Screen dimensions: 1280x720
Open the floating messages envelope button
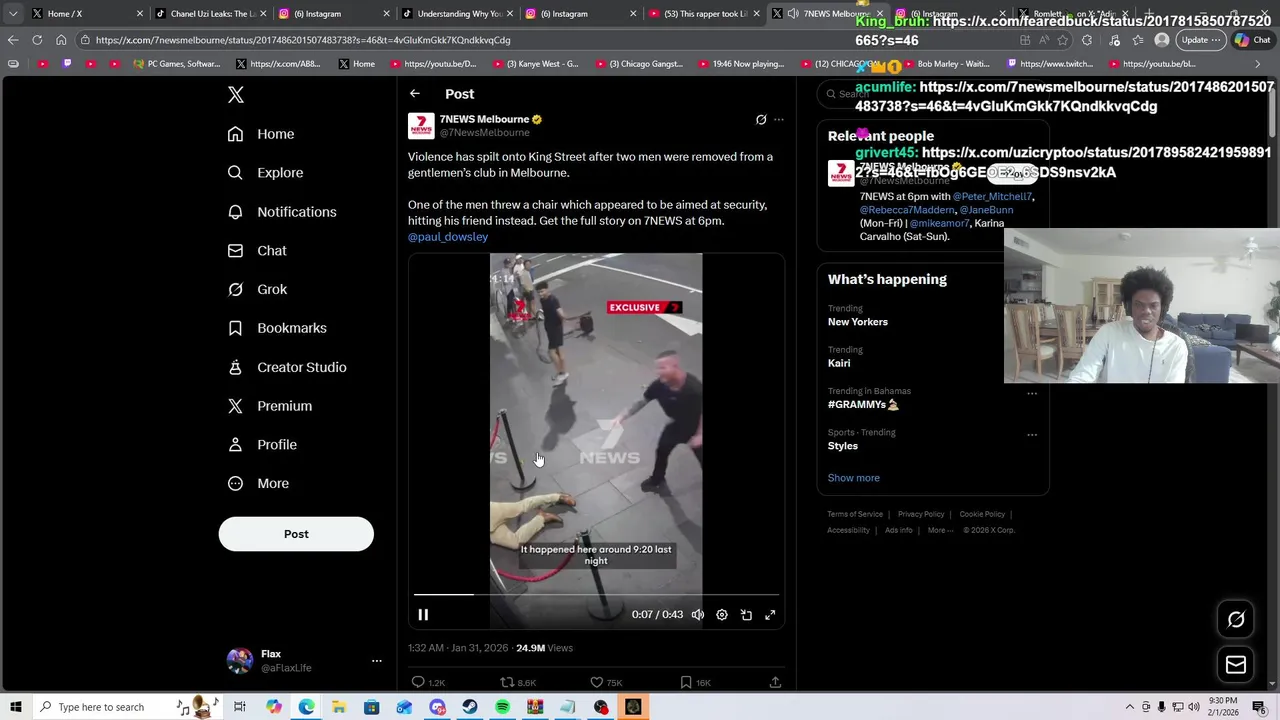[1236, 665]
